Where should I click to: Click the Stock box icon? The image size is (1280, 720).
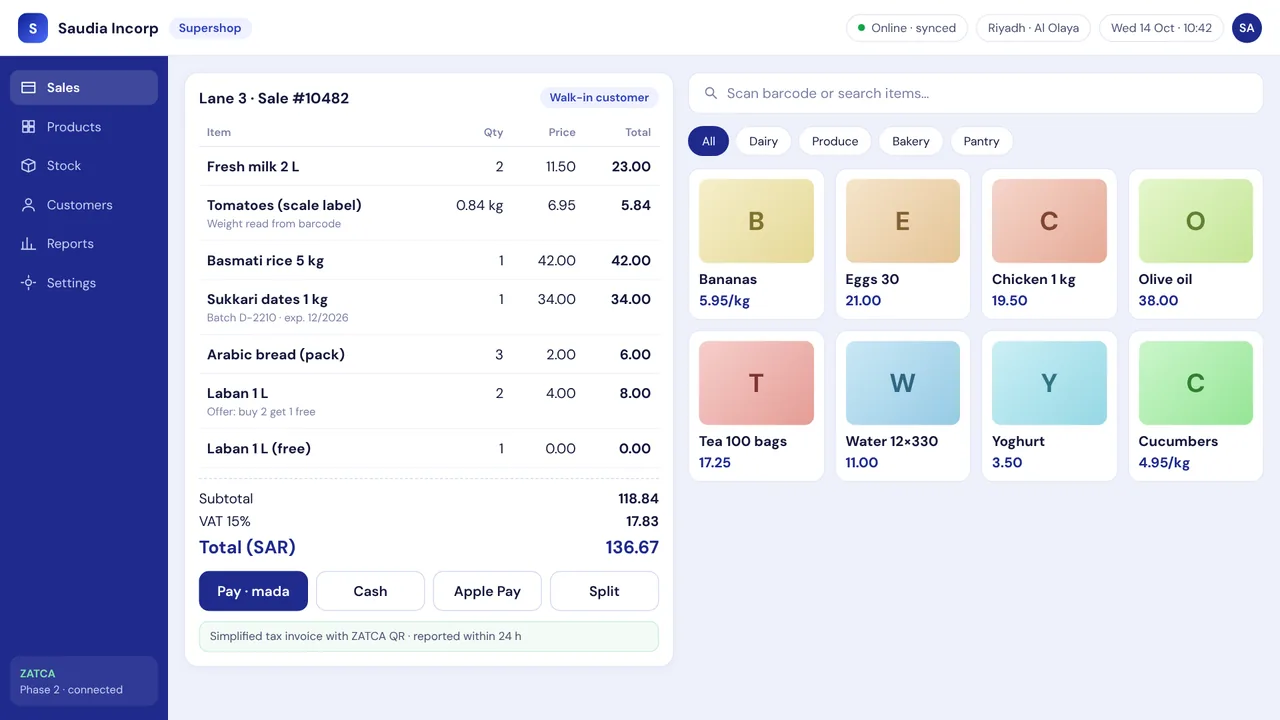pos(29,166)
